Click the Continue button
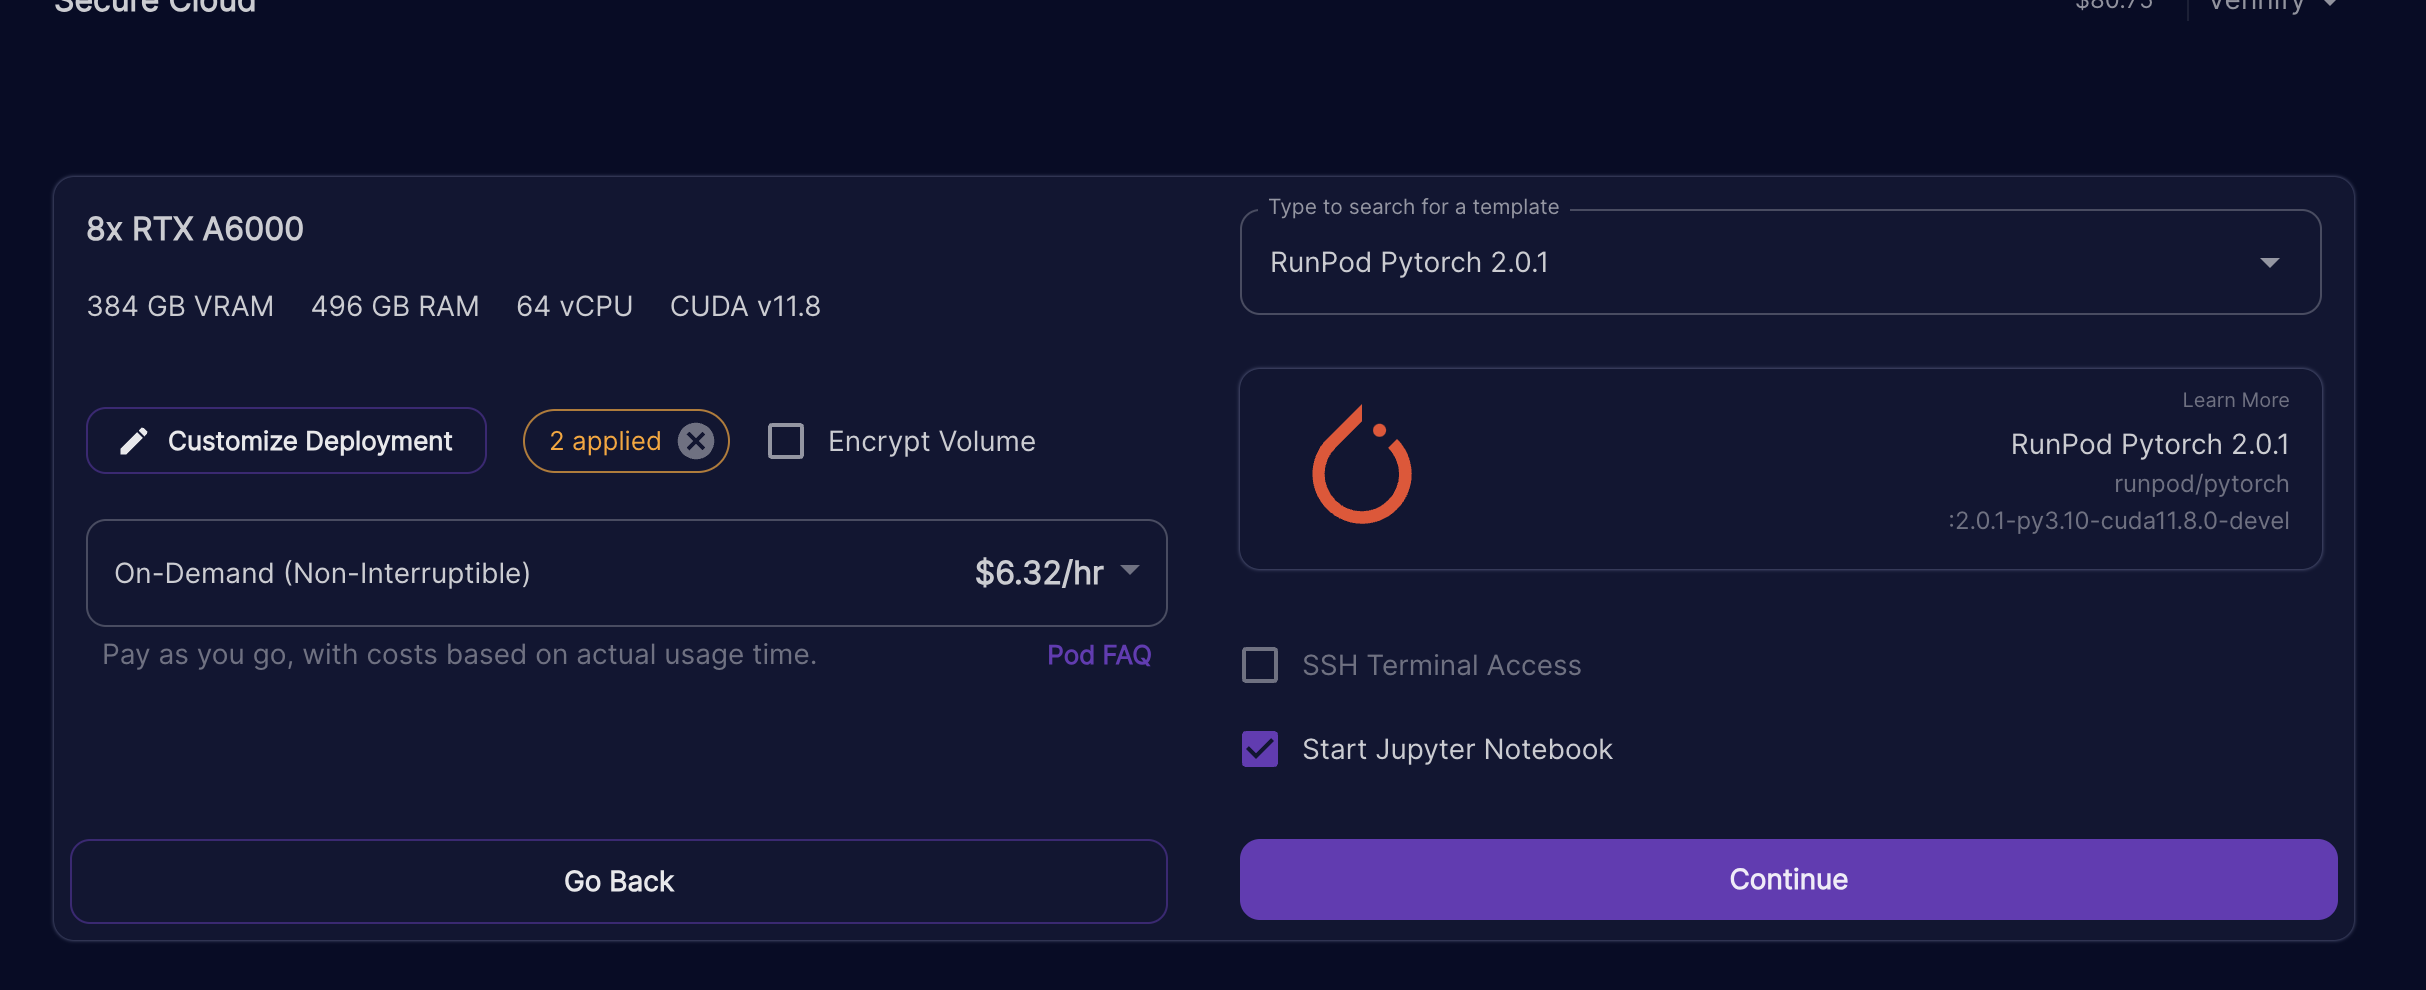Screen dimensions: 2426x990 (x=1788, y=879)
